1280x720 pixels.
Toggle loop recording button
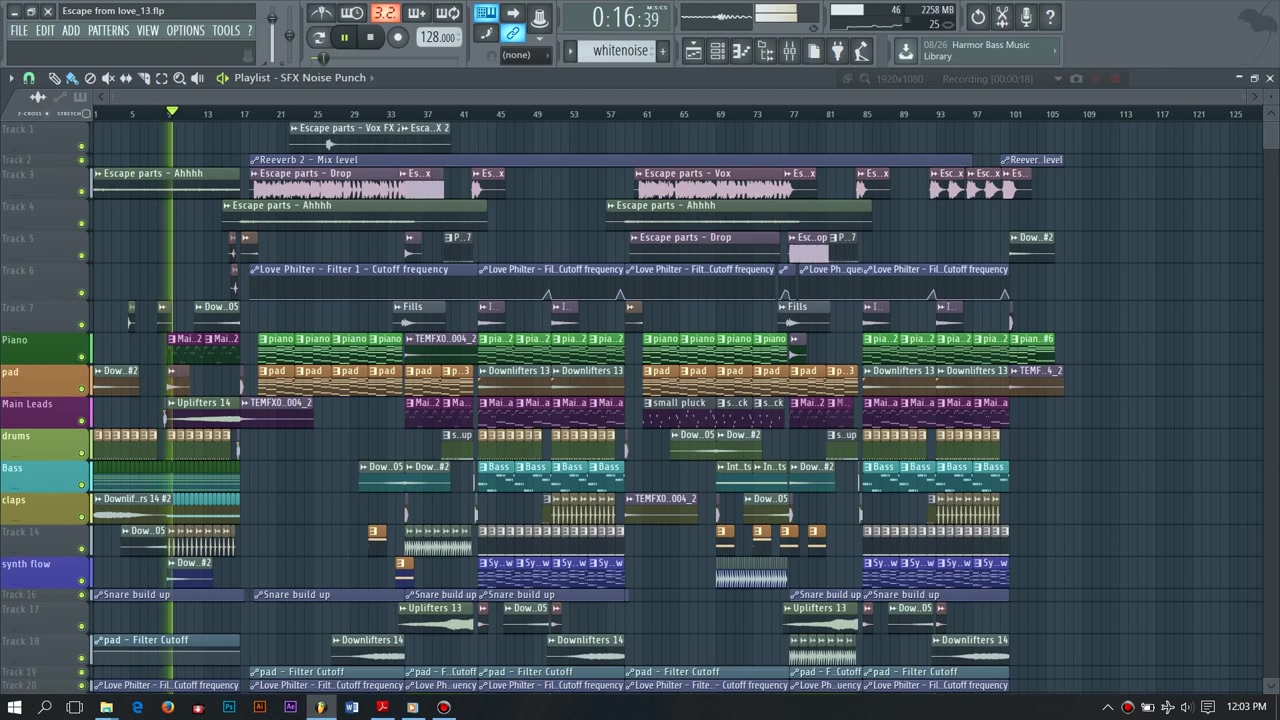point(447,13)
